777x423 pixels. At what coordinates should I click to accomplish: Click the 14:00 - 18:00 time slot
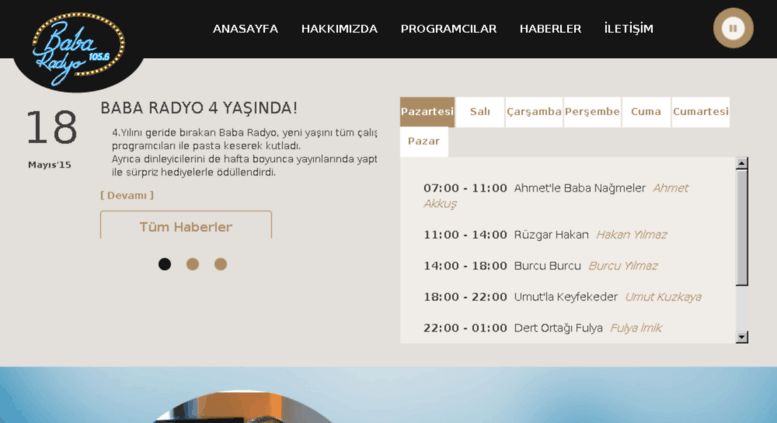point(465,266)
